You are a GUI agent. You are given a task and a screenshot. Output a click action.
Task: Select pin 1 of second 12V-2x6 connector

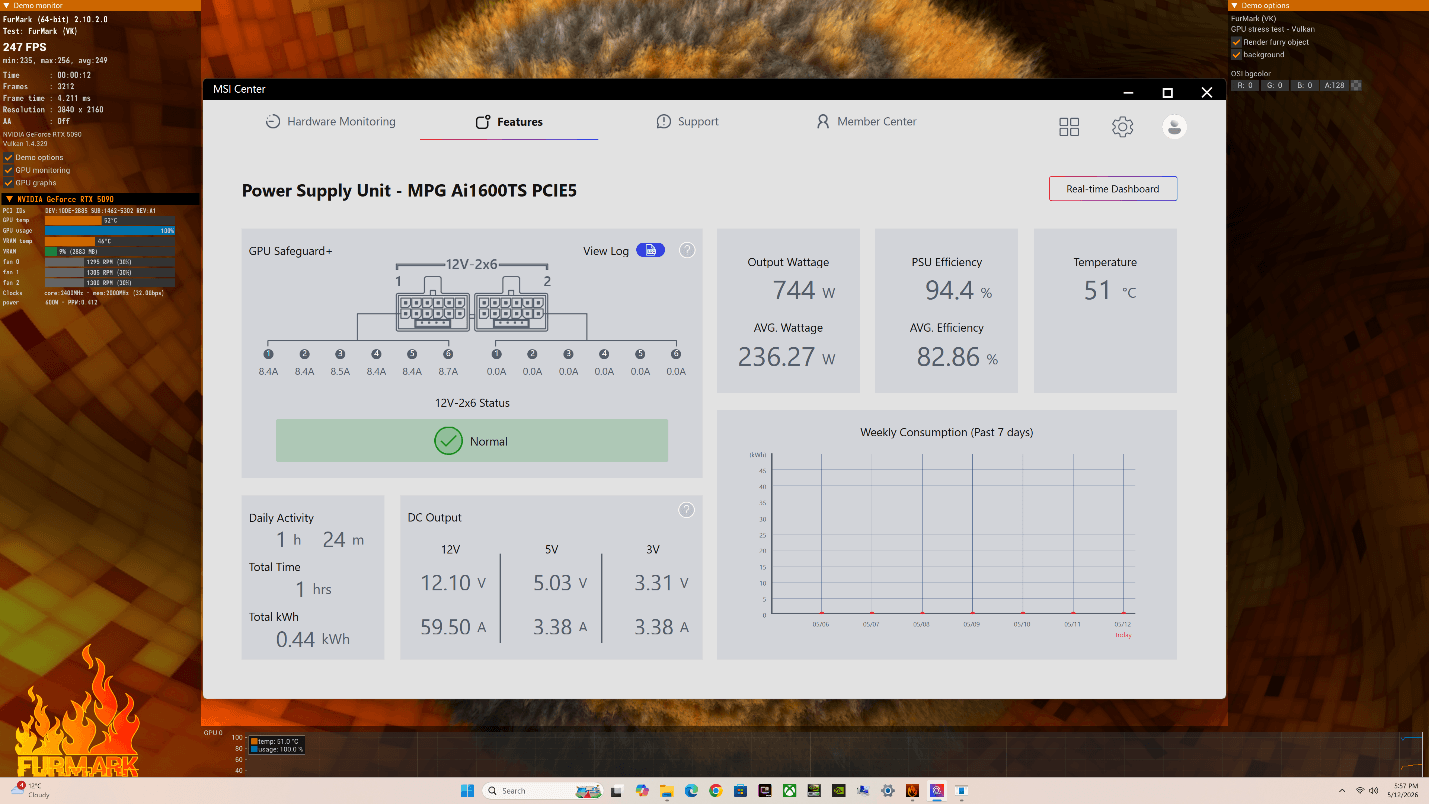click(496, 354)
